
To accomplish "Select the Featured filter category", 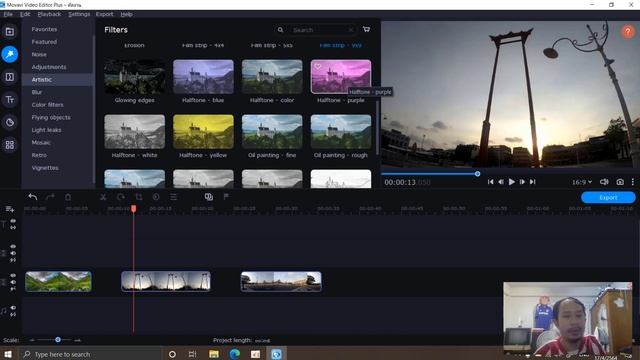I will [44, 42].
